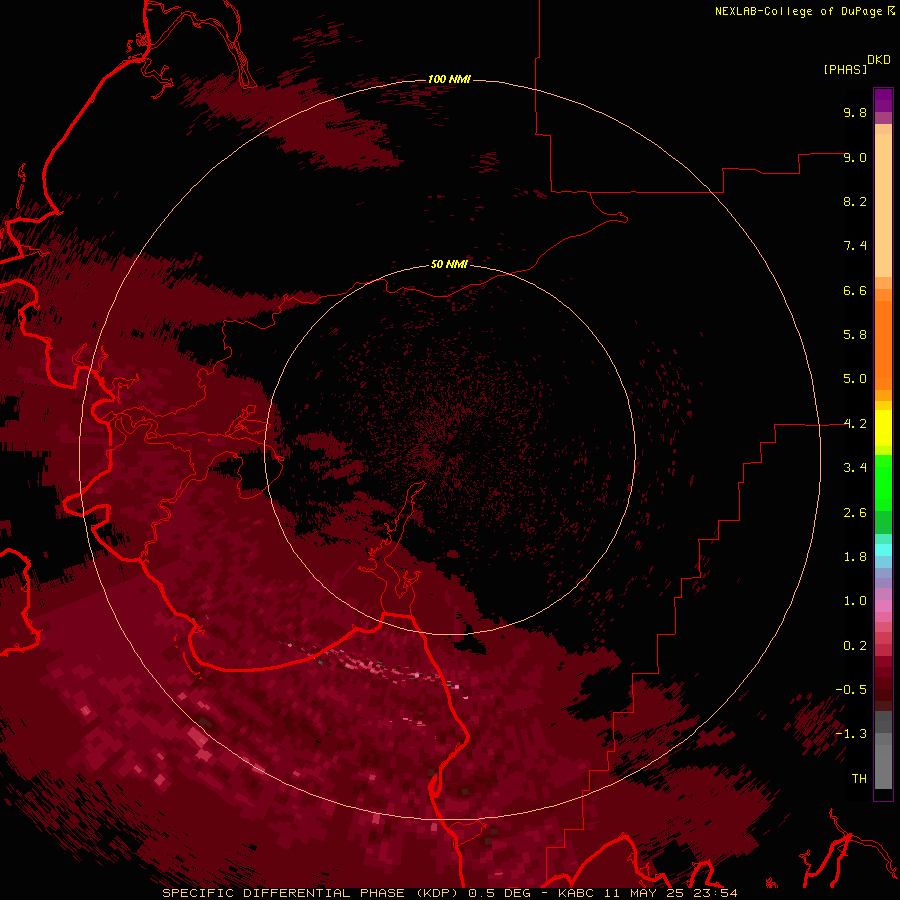Click the 23:54 timestamp in the caption
The image size is (900, 900).
coord(717,893)
